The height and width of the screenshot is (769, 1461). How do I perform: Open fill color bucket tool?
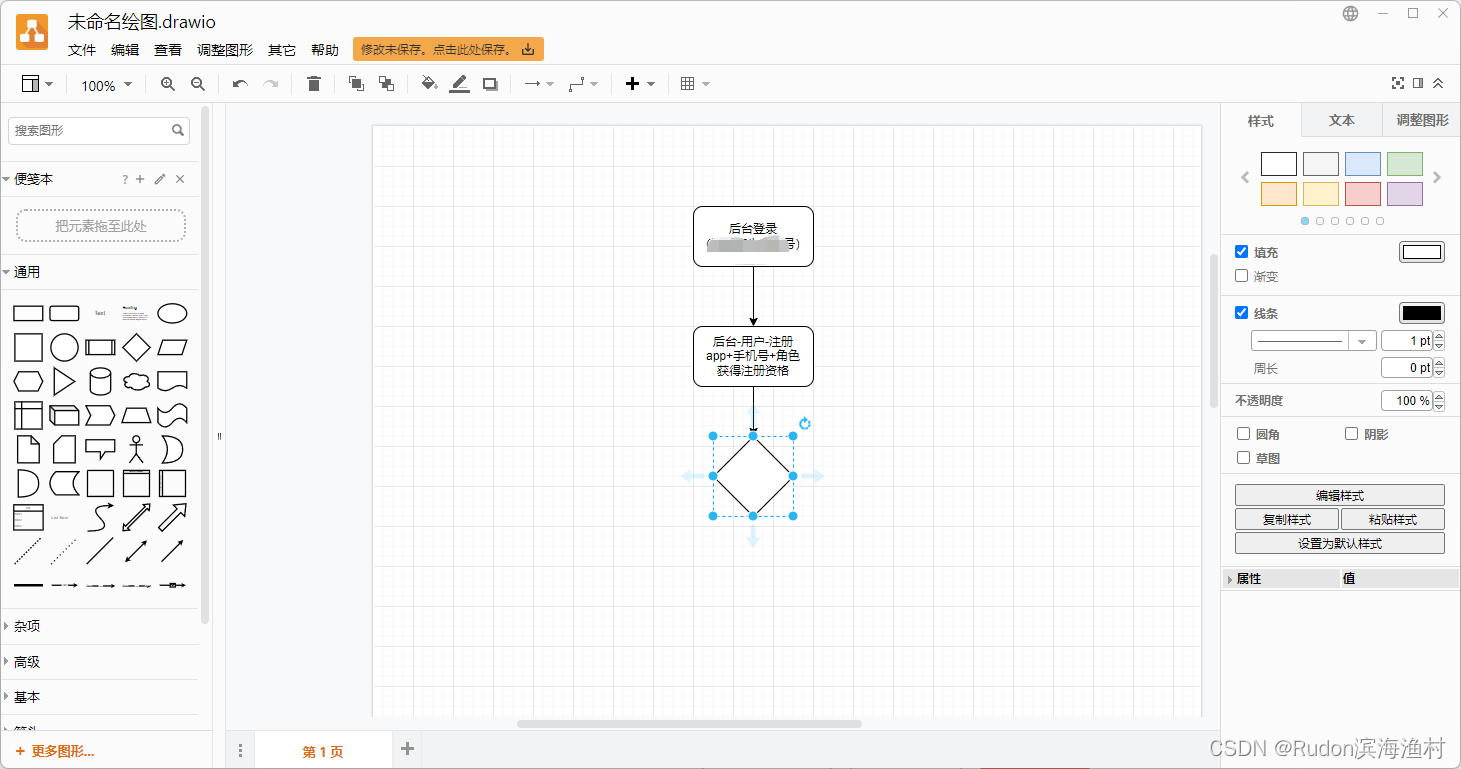(x=429, y=85)
